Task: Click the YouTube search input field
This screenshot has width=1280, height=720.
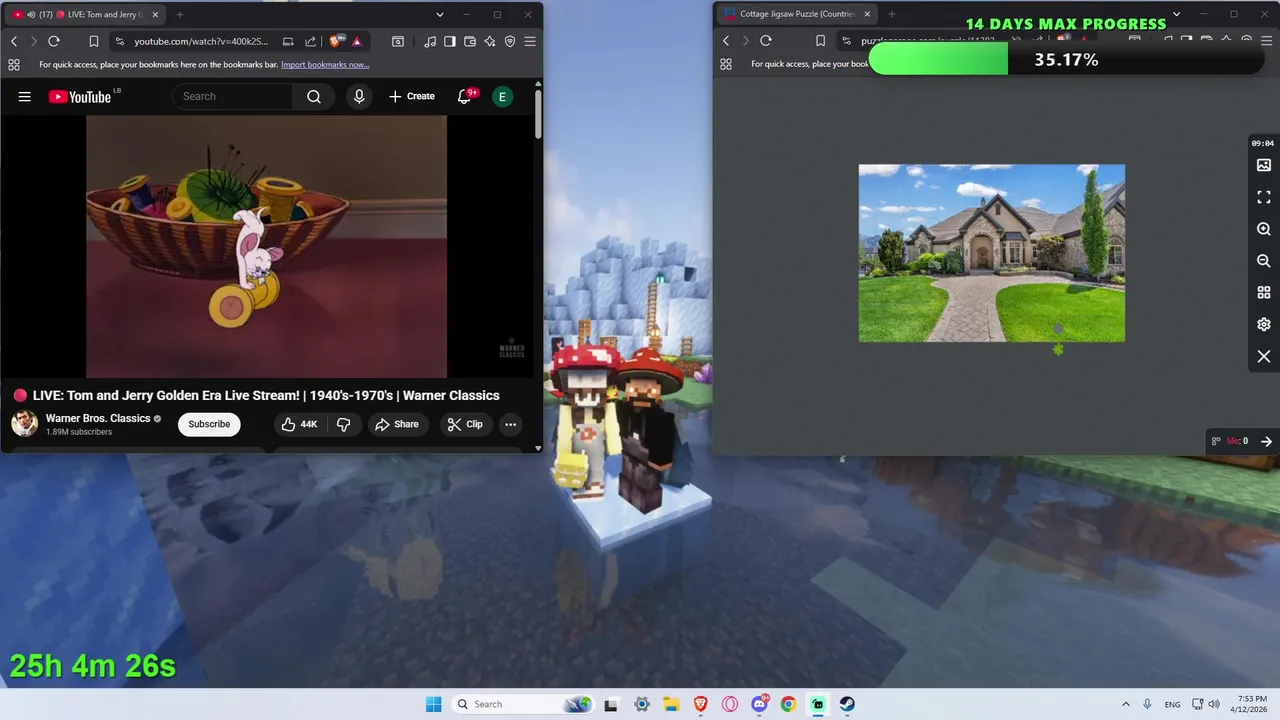Action: coord(233,96)
